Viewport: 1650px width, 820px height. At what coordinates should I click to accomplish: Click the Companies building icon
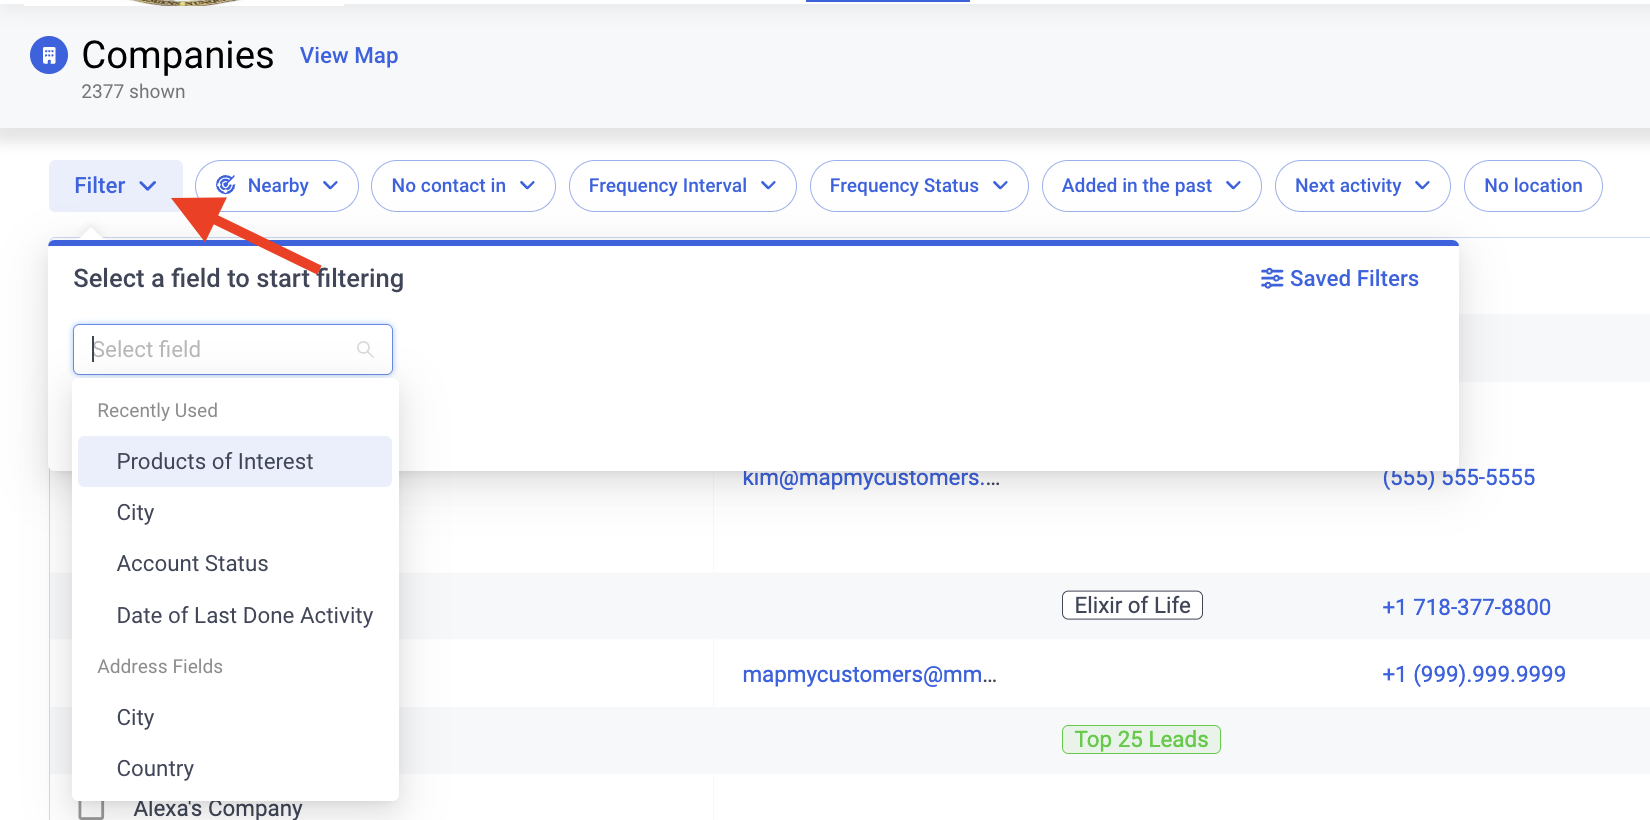coord(49,55)
